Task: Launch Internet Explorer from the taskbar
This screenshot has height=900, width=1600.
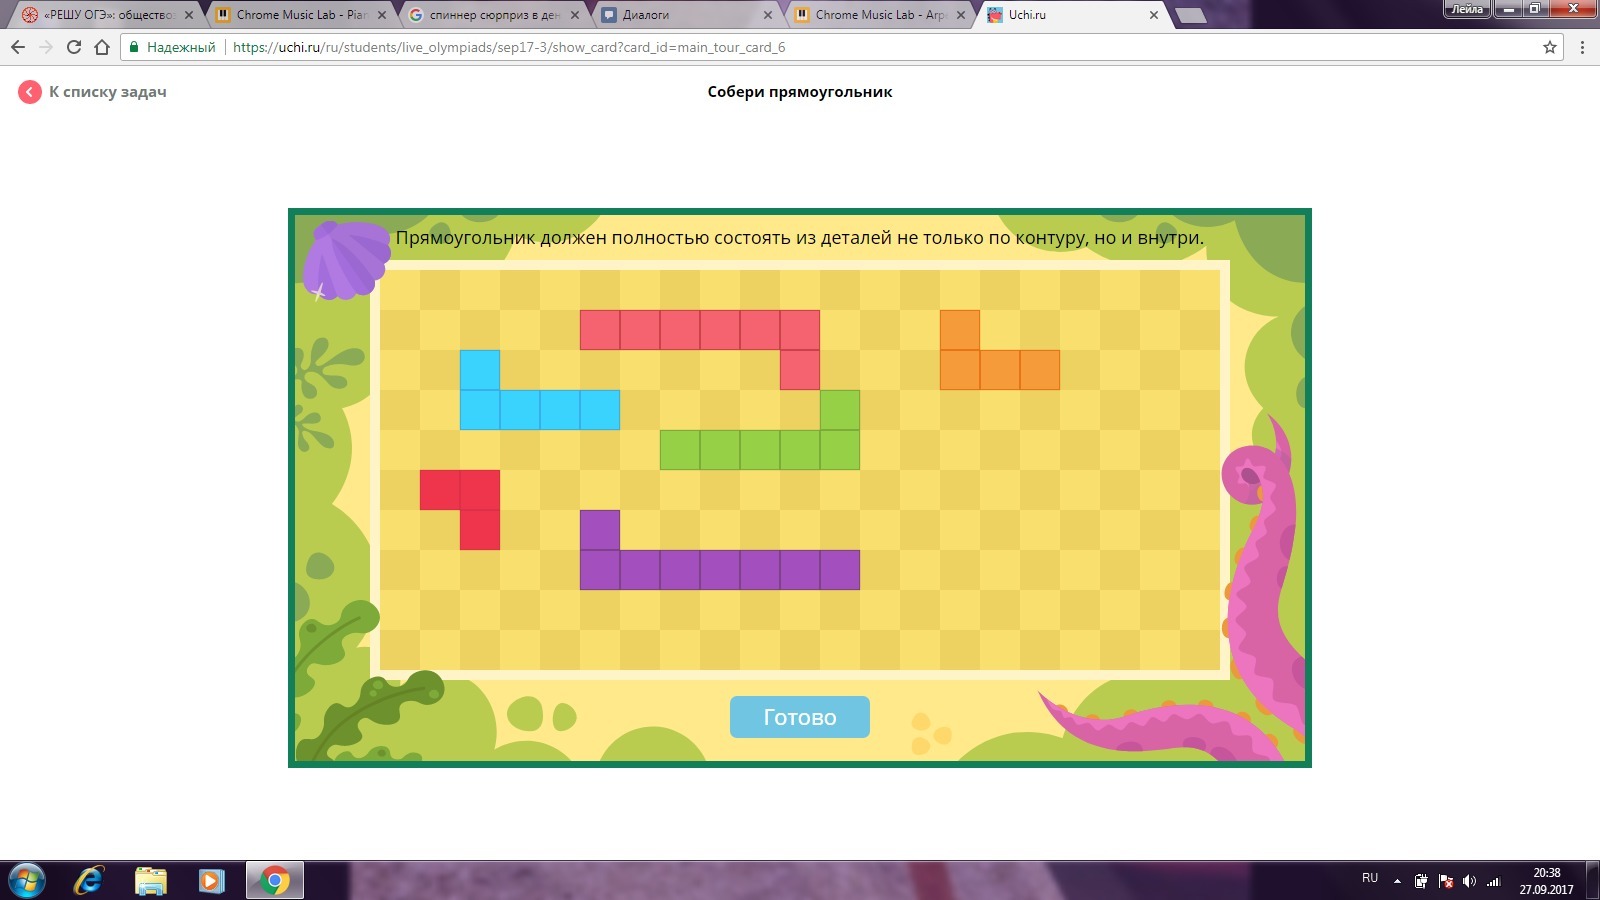Action: 89,881
